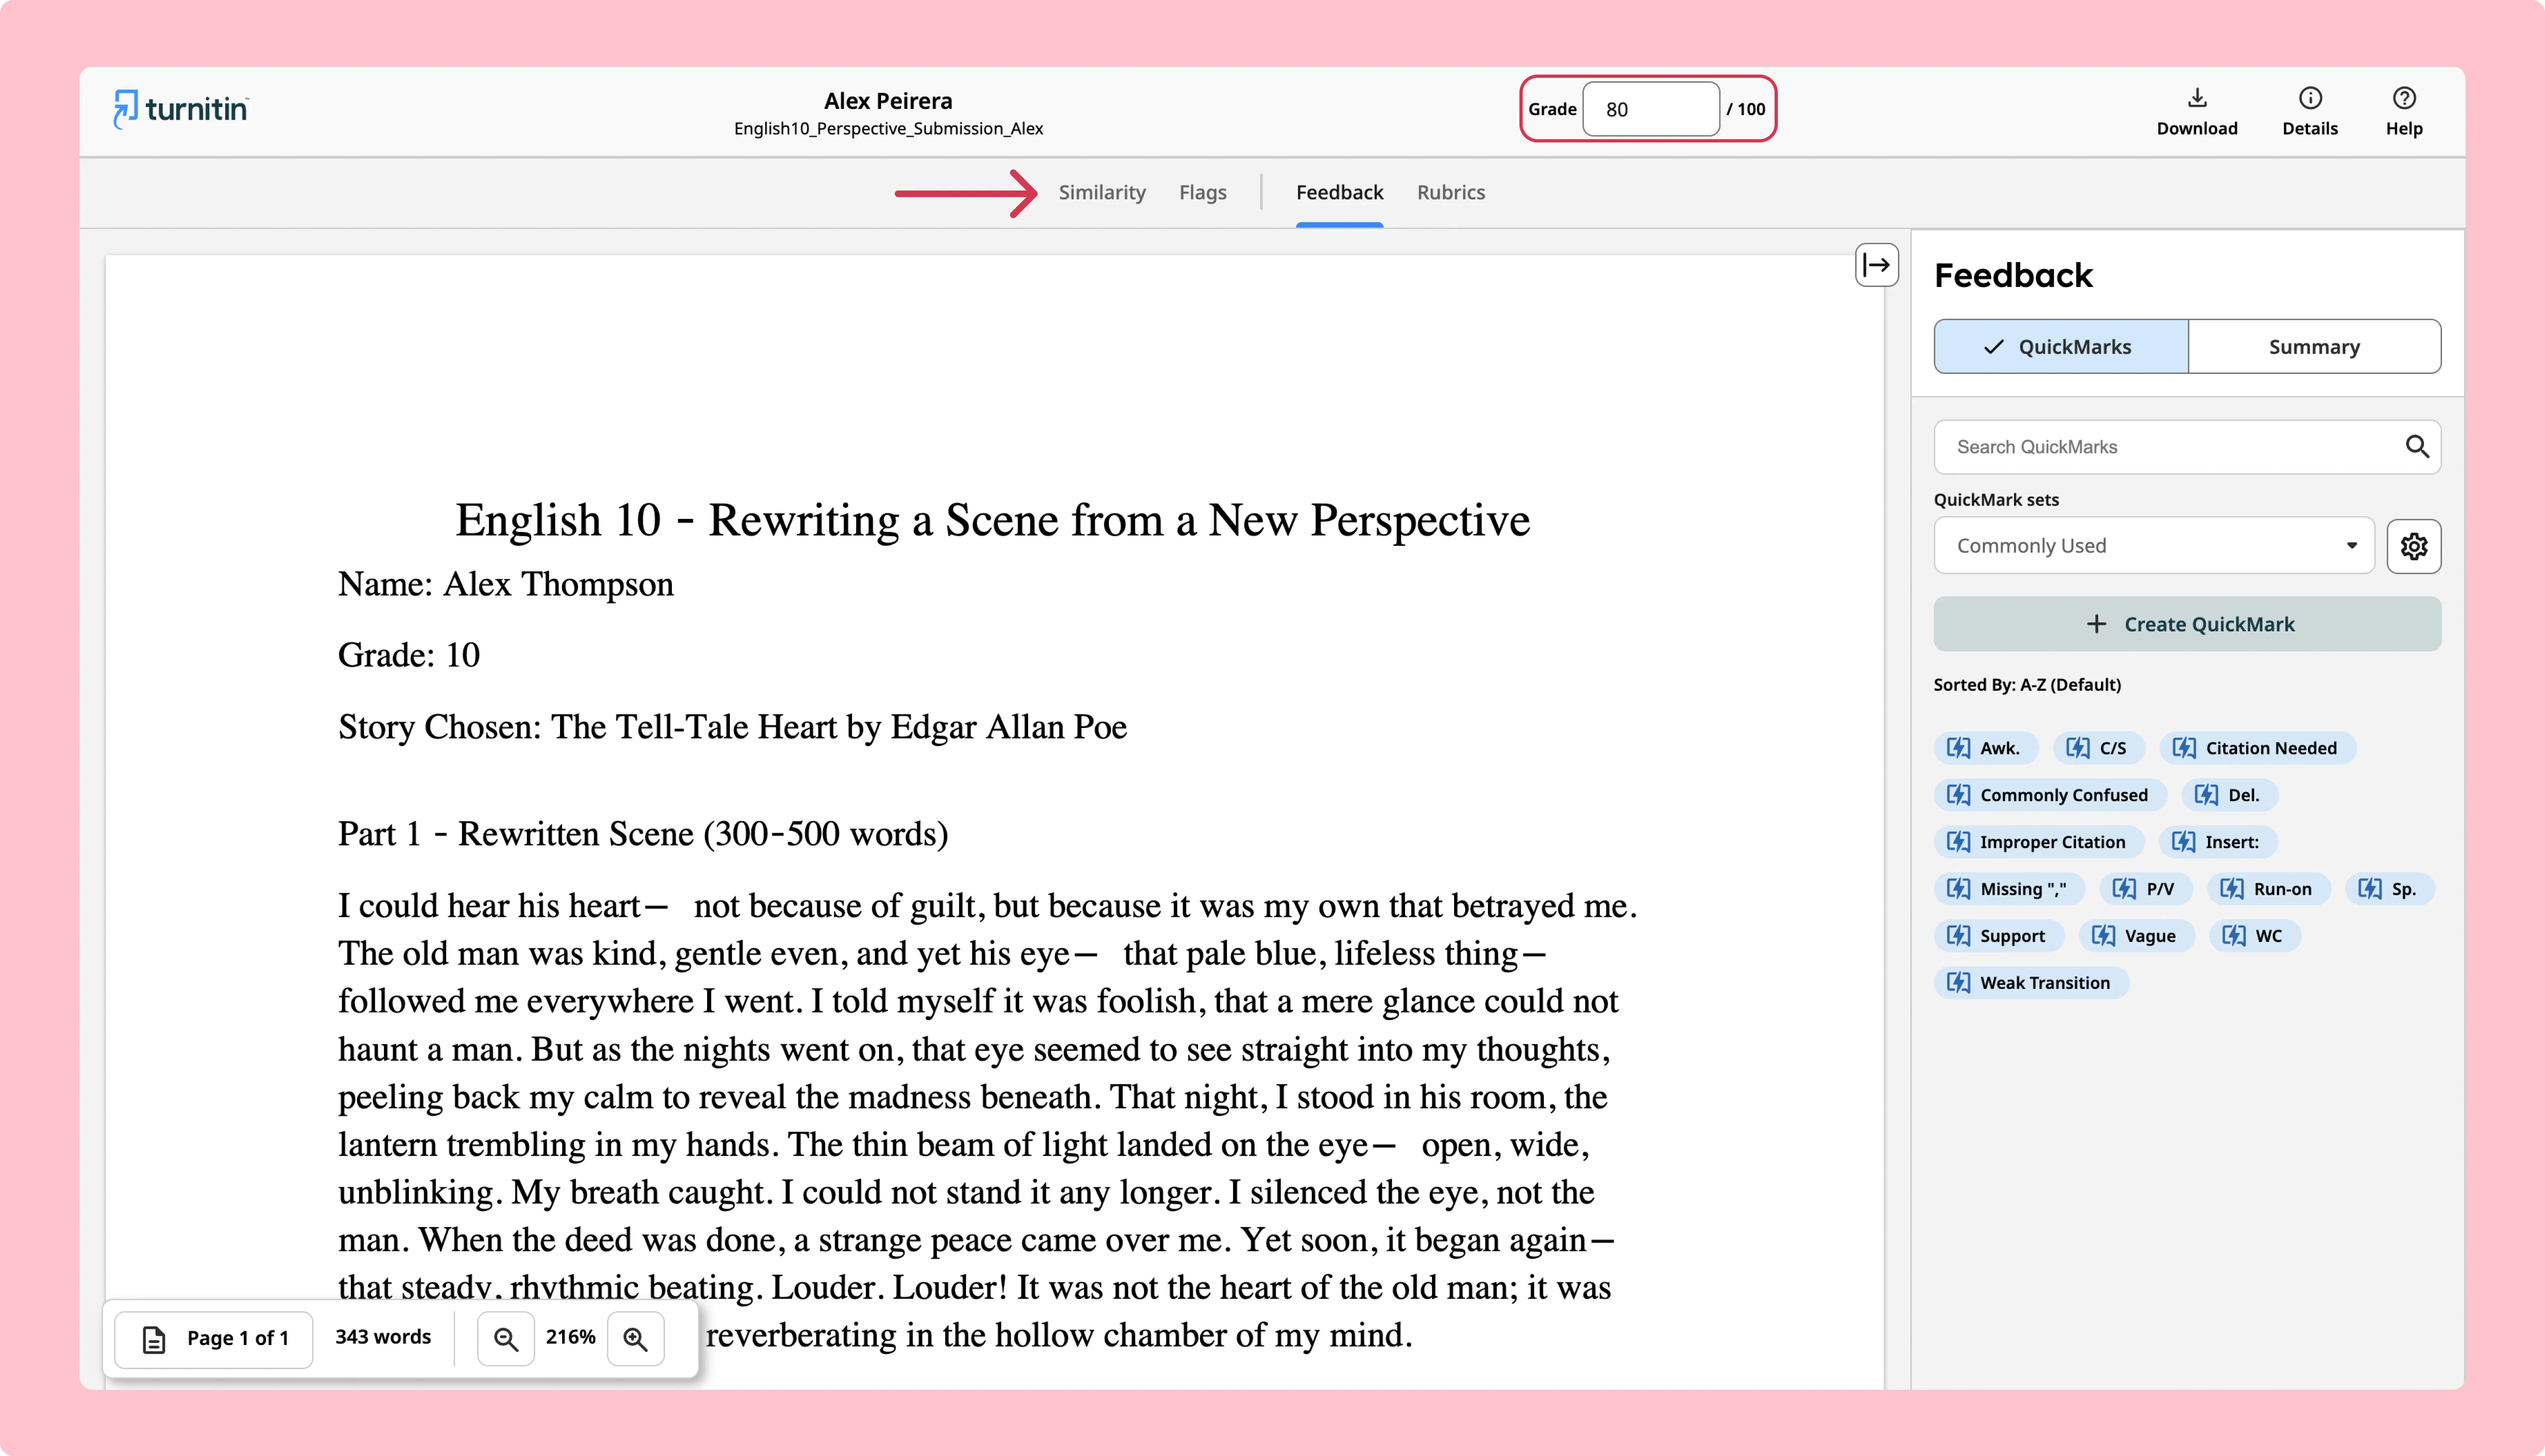Select the Insert: QuickMark

[2218, 842]
